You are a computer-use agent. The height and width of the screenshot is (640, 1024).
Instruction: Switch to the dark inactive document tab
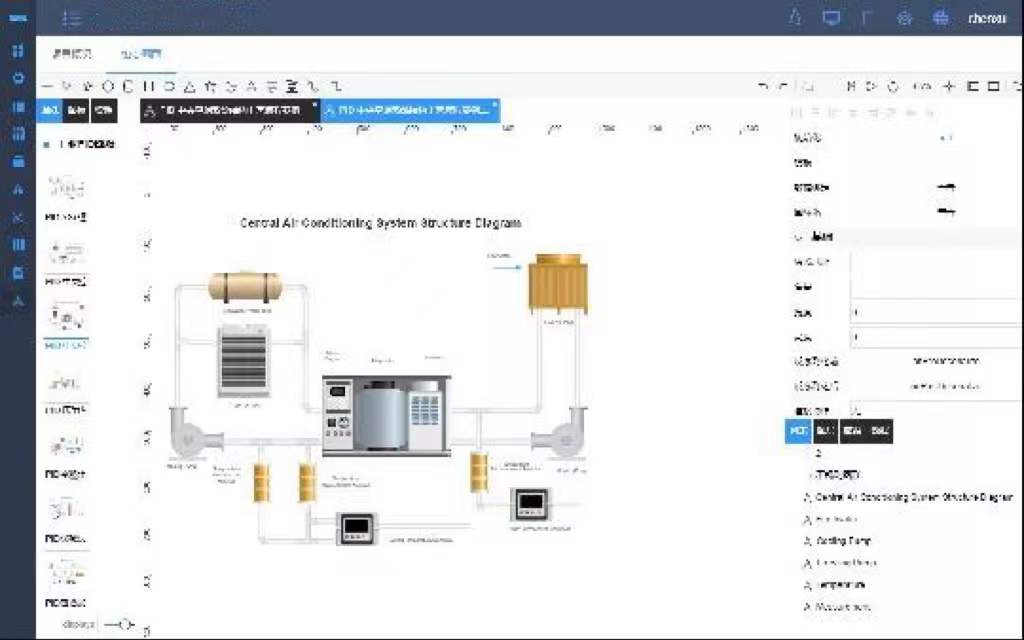tap(230, 110)
